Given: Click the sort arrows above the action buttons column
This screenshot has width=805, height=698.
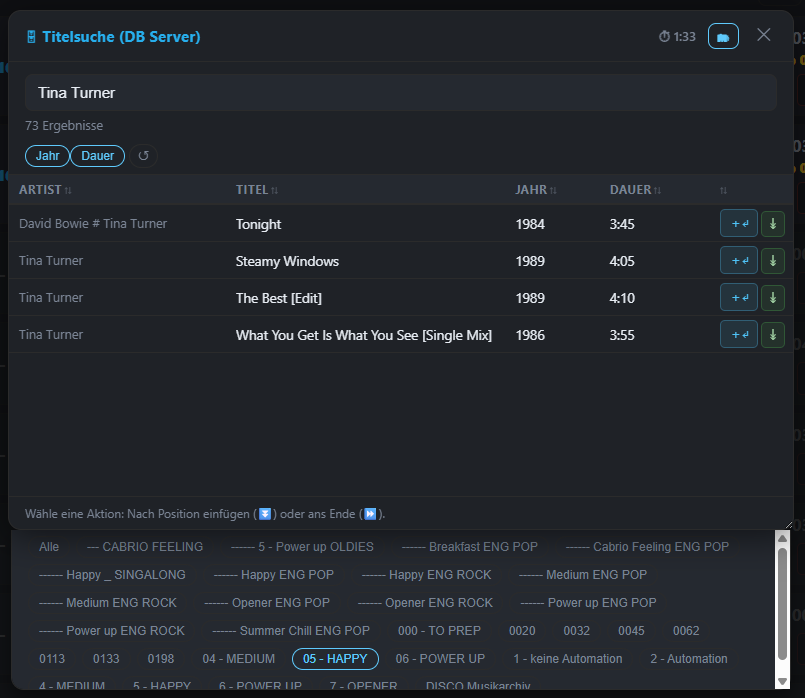Looking at the screenshot, I should coord(723,190).
